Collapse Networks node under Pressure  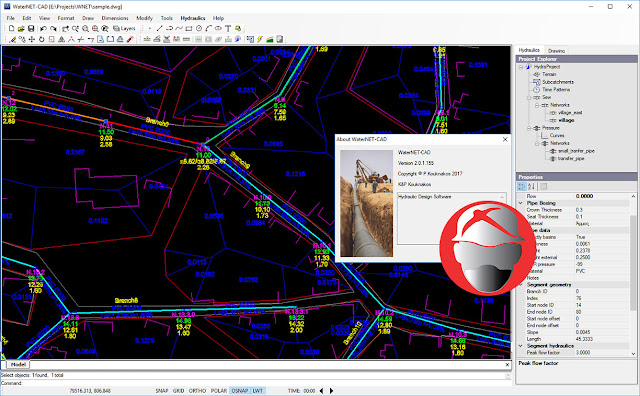(537, 144)
